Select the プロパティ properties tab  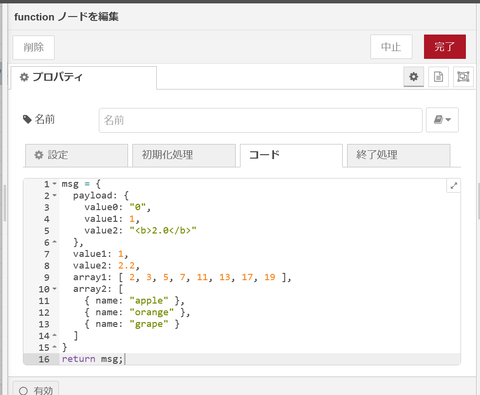[84, 77]
